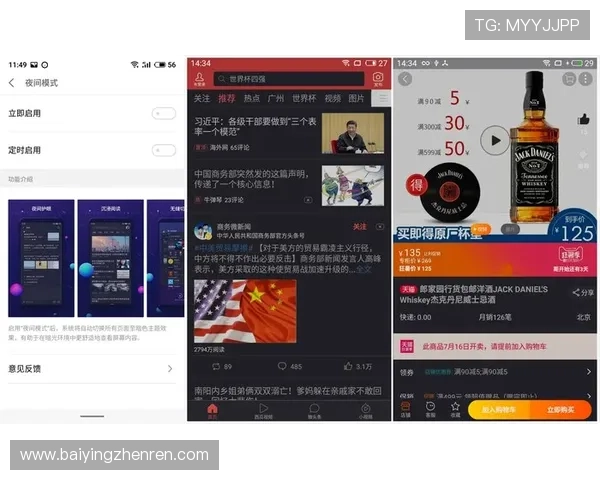Switch to the 广州 tab
The image size is (600, 480).
(276, 98)
